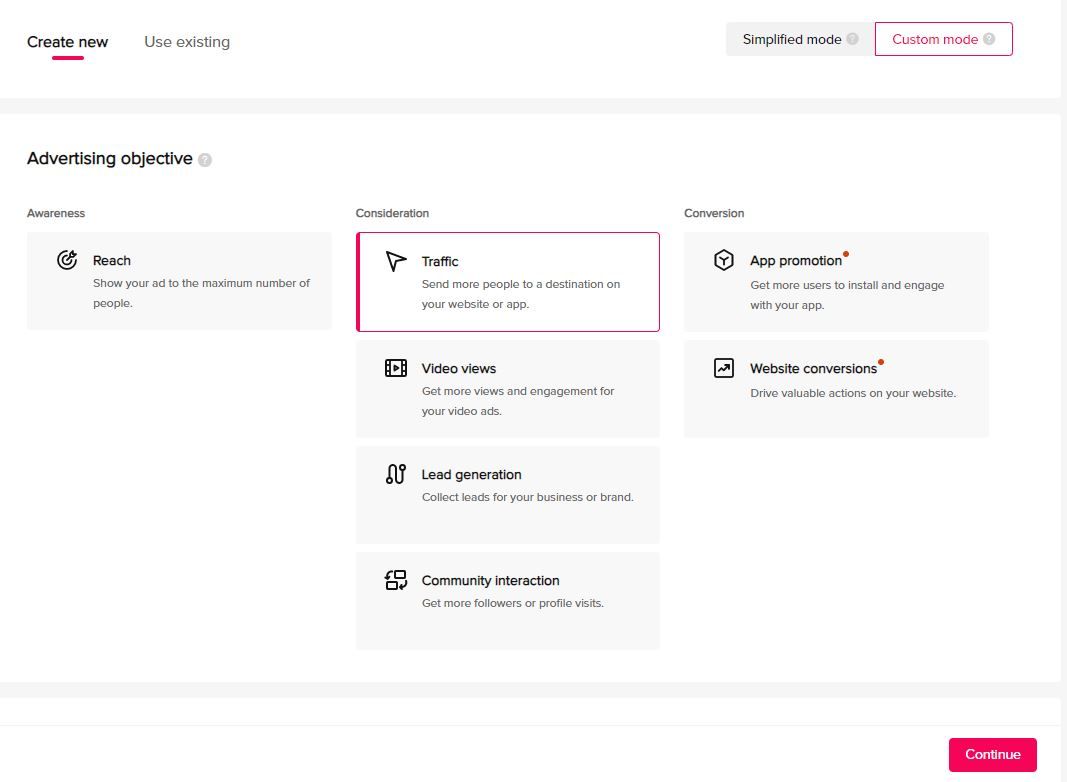Screen dimensions: 1067x782
Task: Switch to Custom mode
Action: 943,39
